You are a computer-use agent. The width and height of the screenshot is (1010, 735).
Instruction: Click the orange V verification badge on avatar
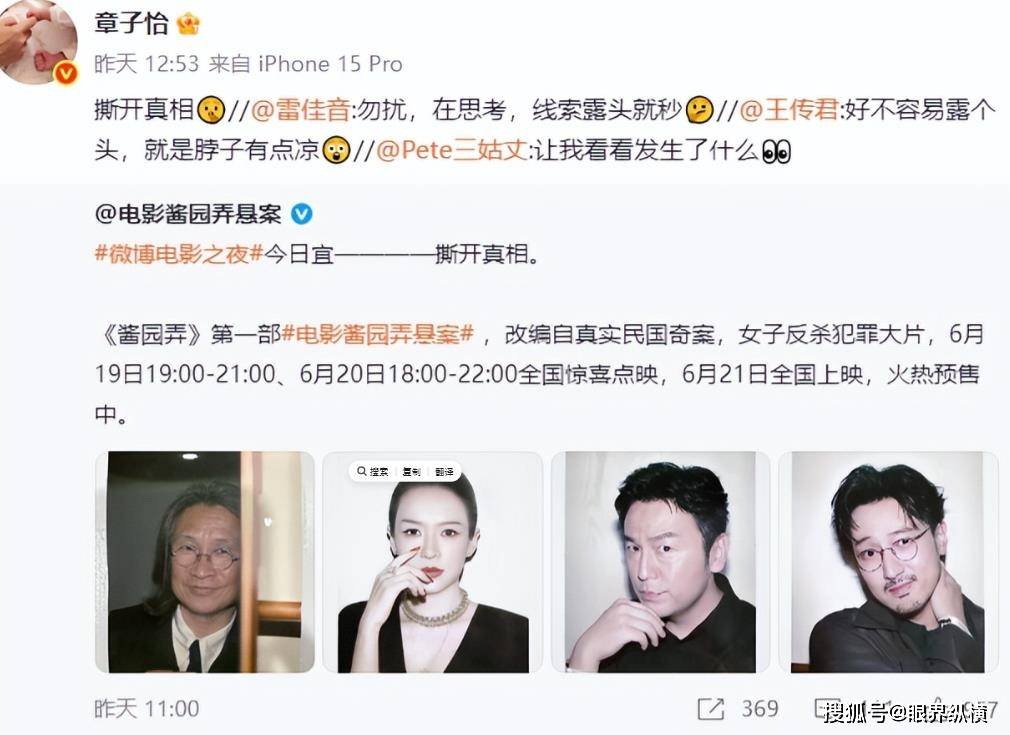66,73
